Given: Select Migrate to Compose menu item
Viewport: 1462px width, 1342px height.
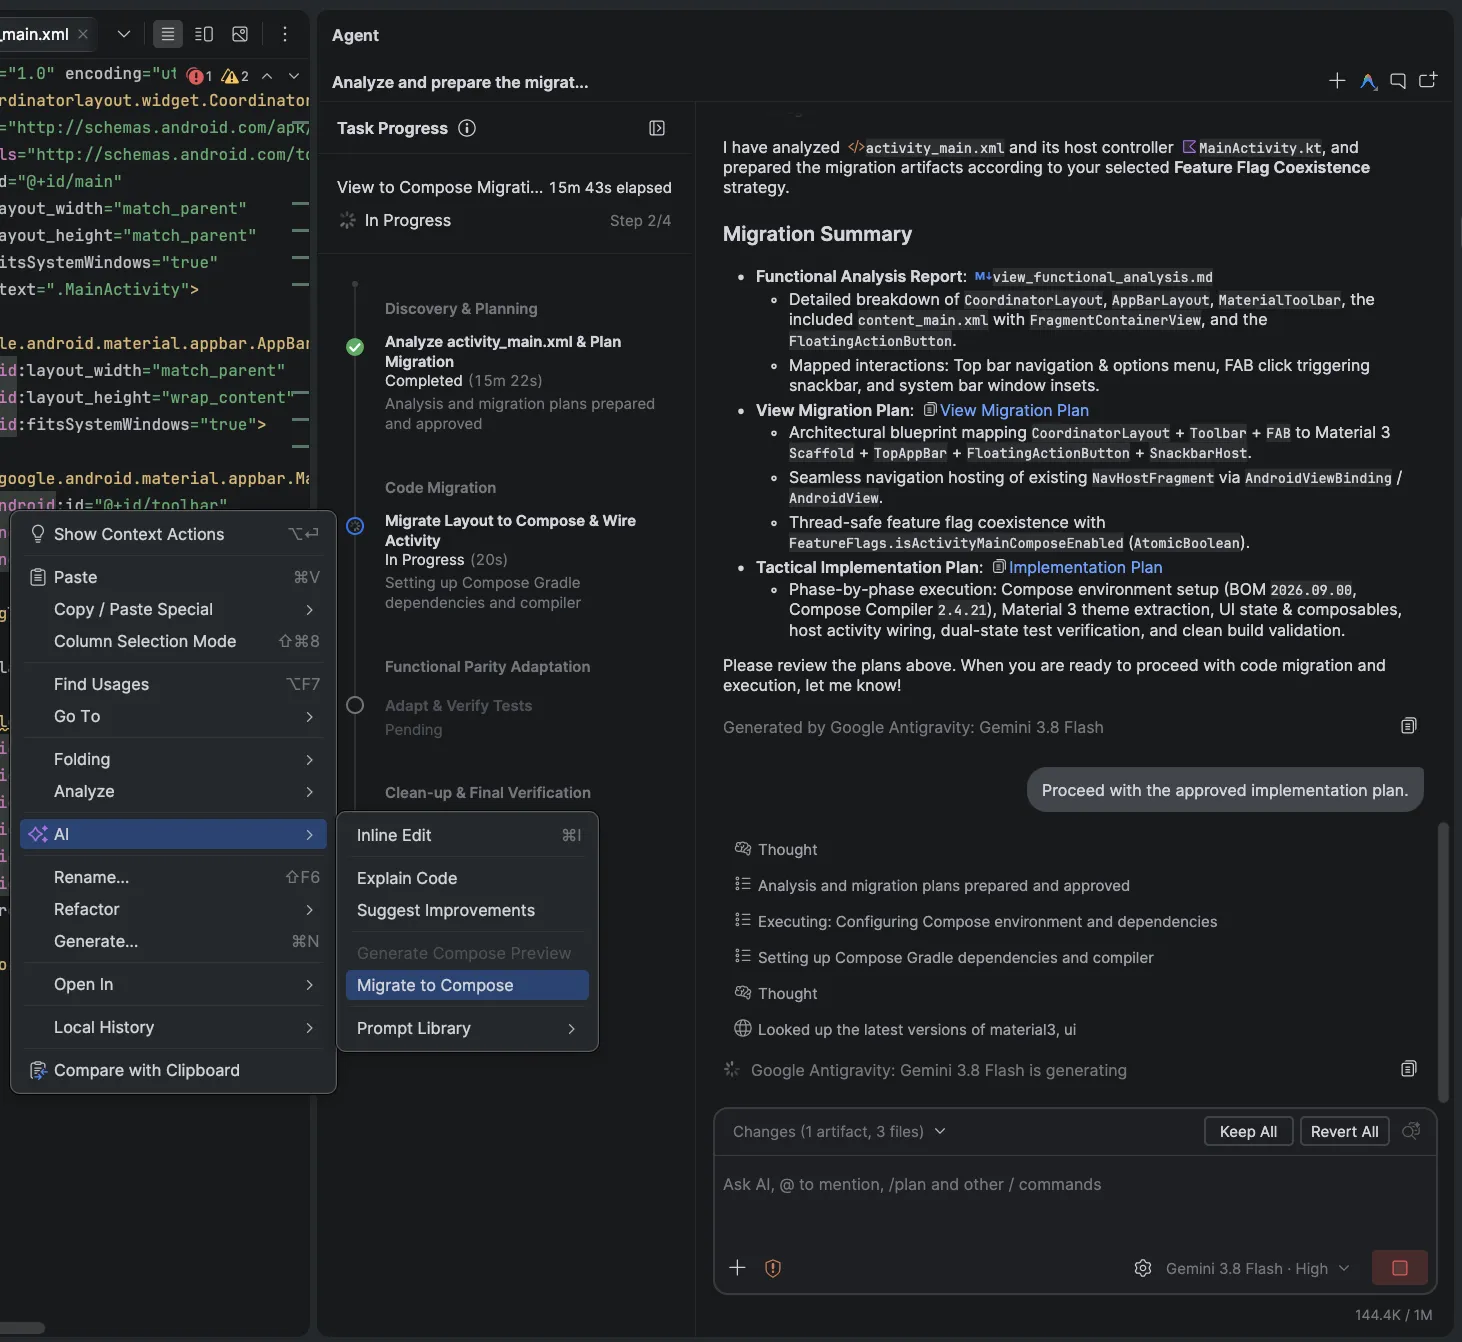Looking at the screenshot, I should pos(467,985).
